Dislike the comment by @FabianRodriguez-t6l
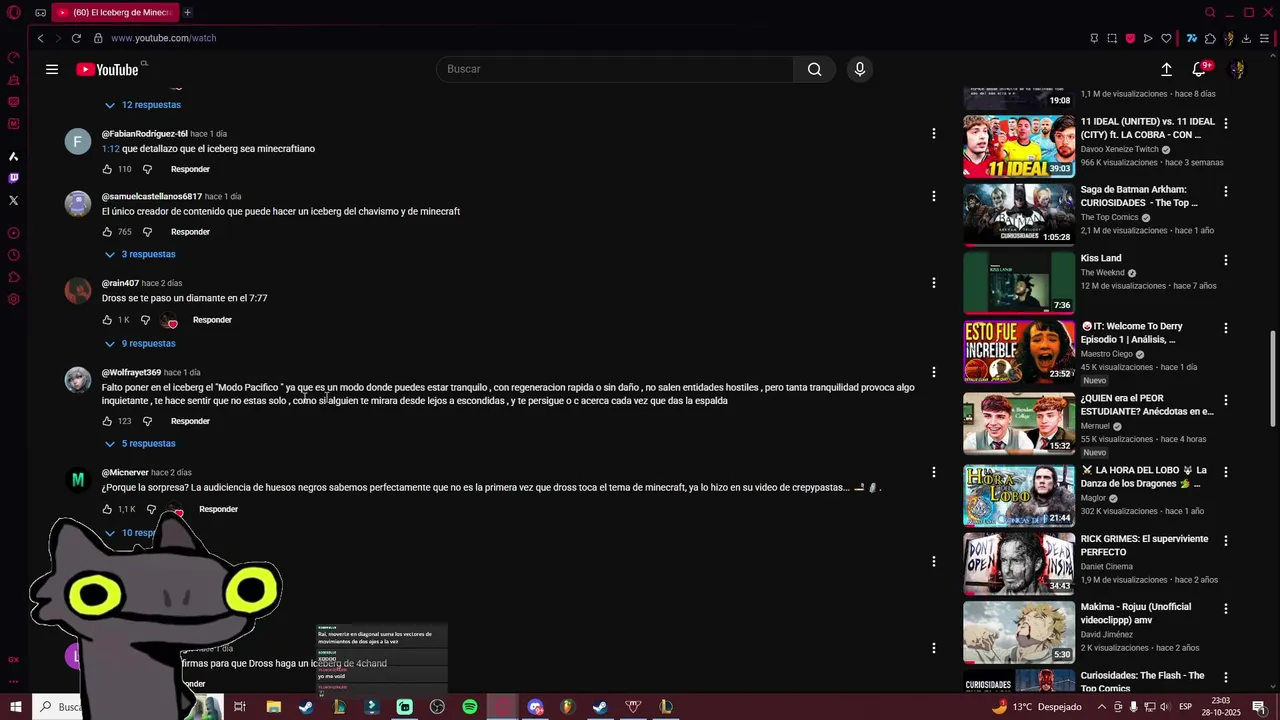 (147, 169)
